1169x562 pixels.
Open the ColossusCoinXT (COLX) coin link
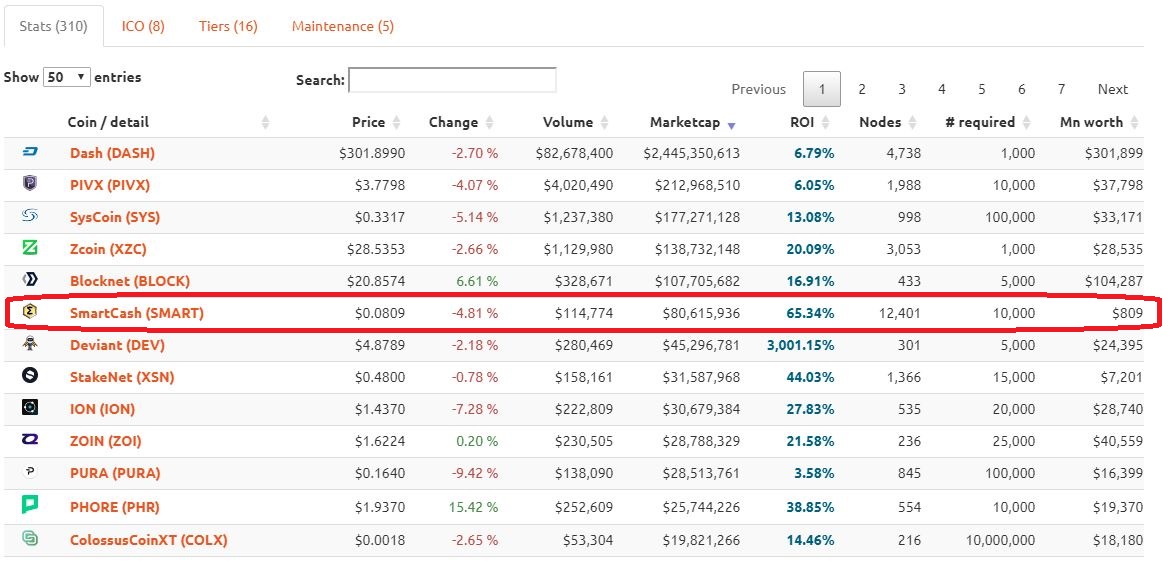click(x=148, y=540)
